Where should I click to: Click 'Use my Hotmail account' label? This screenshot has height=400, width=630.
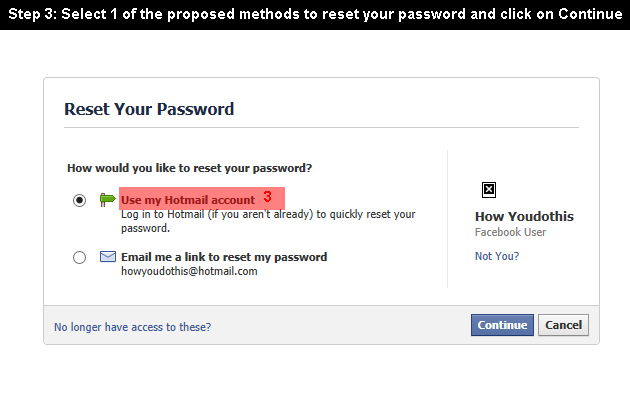[x=188, y=200]
